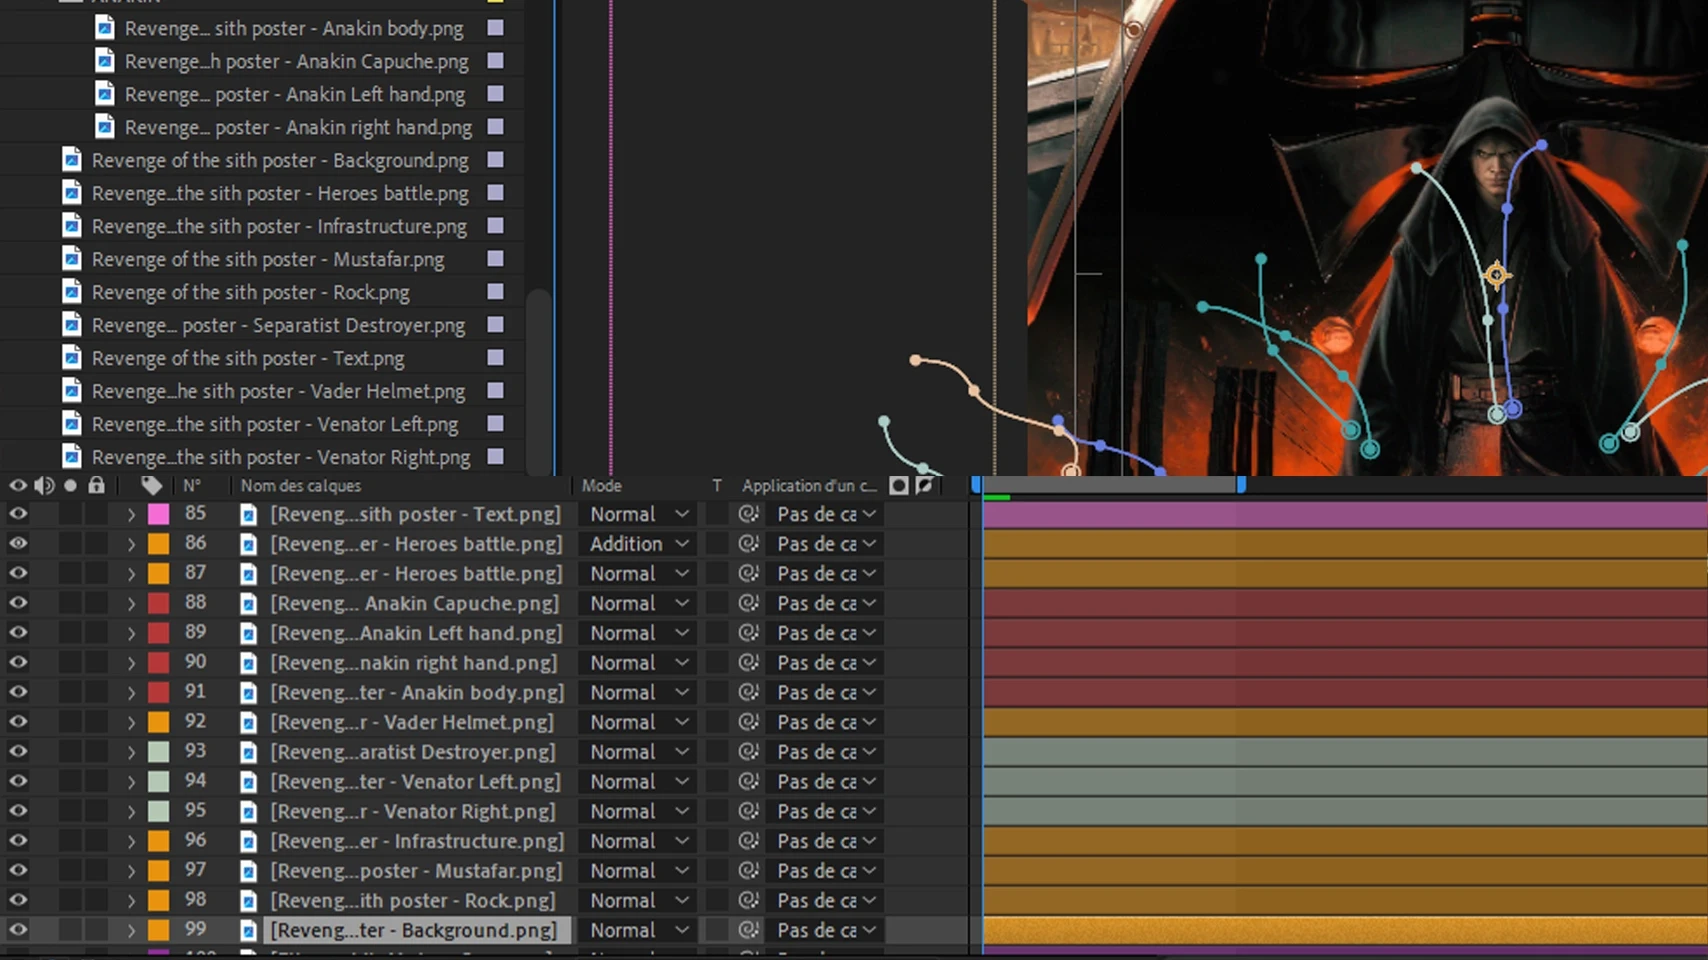The height and width of the screenshot is (960, 1708).
Task: Toggle visibility of layer 88 Anakin Capuche
Action: [18, 603]
